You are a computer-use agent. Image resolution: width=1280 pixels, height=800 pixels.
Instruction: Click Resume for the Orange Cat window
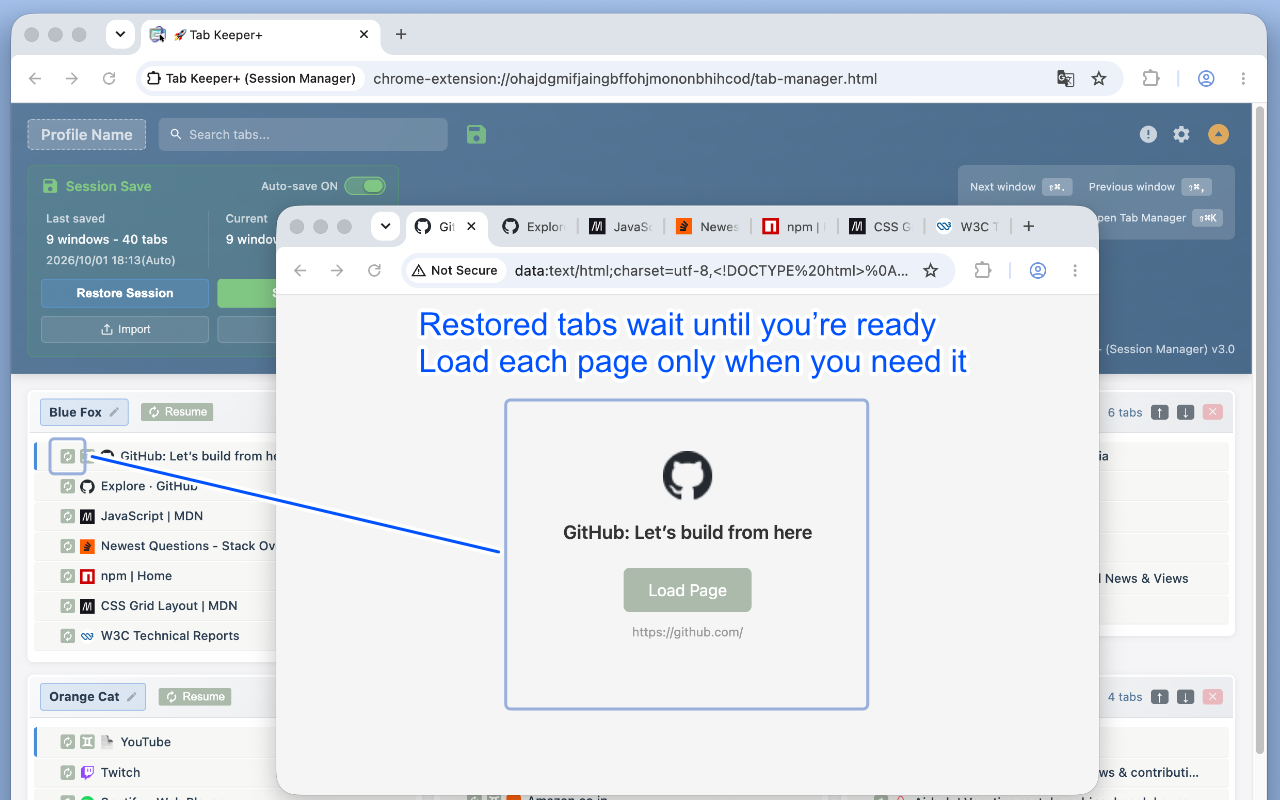tap(195, 696)
